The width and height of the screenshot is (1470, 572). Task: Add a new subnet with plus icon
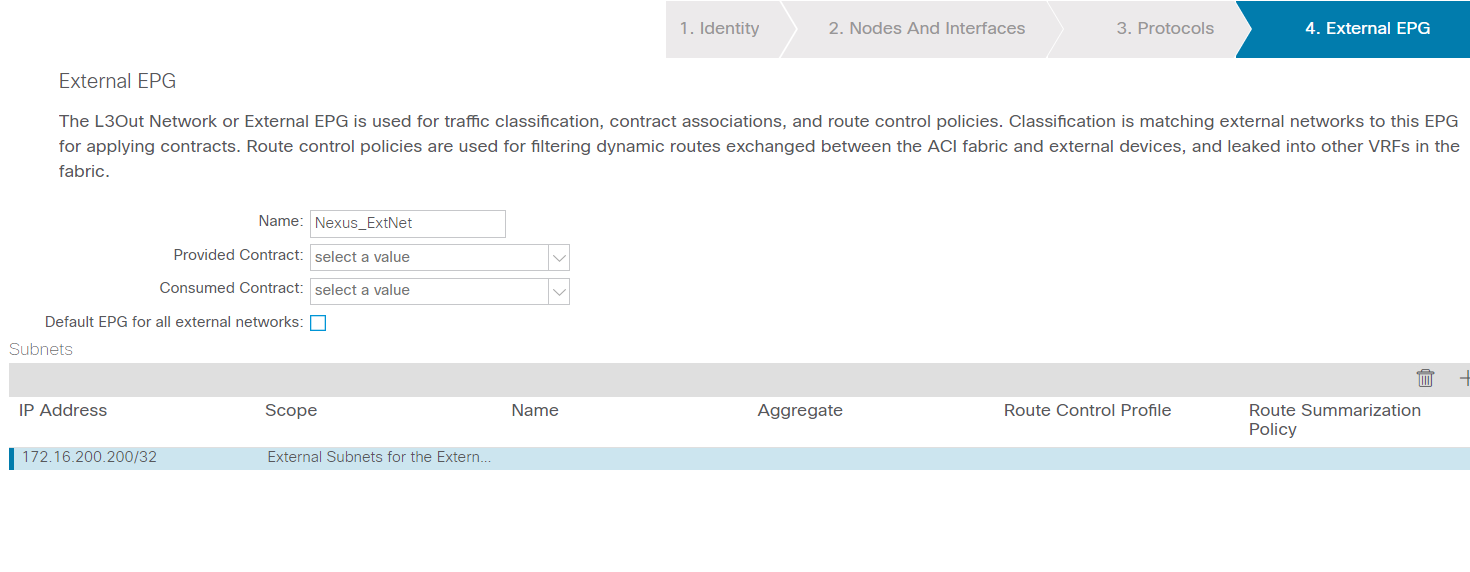[x=1464, y=378]
